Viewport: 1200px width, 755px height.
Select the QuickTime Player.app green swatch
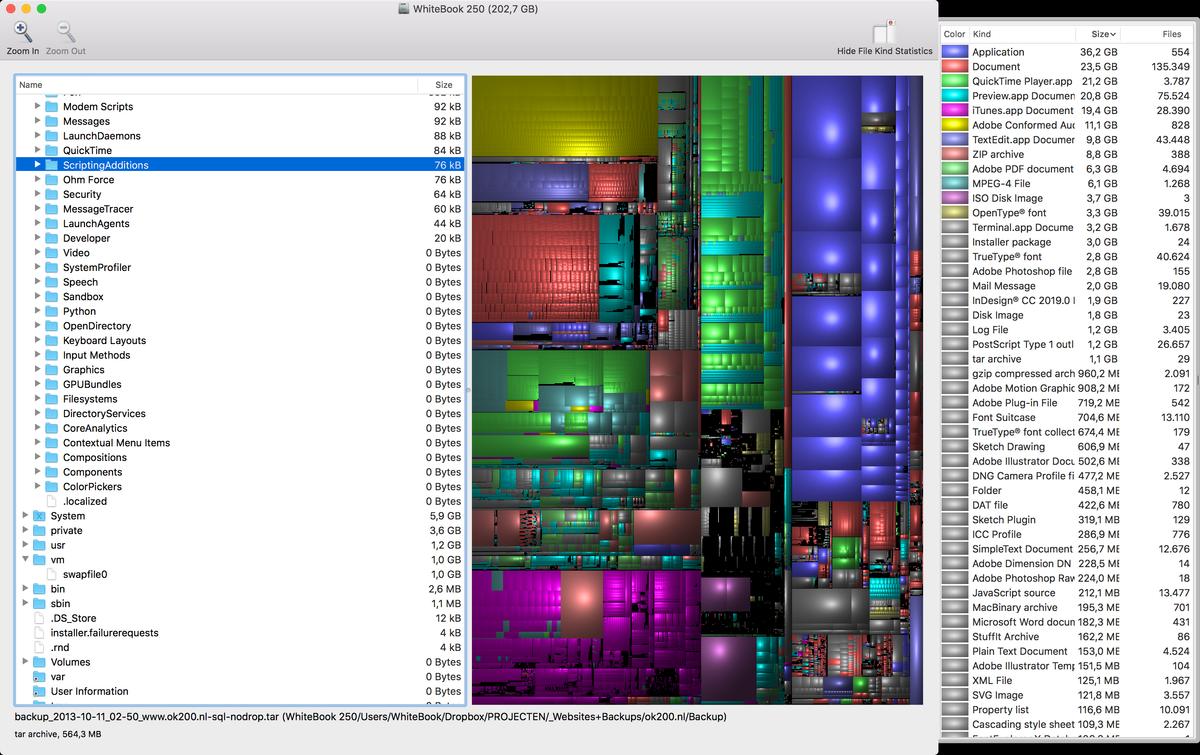(x=954, y=81)
